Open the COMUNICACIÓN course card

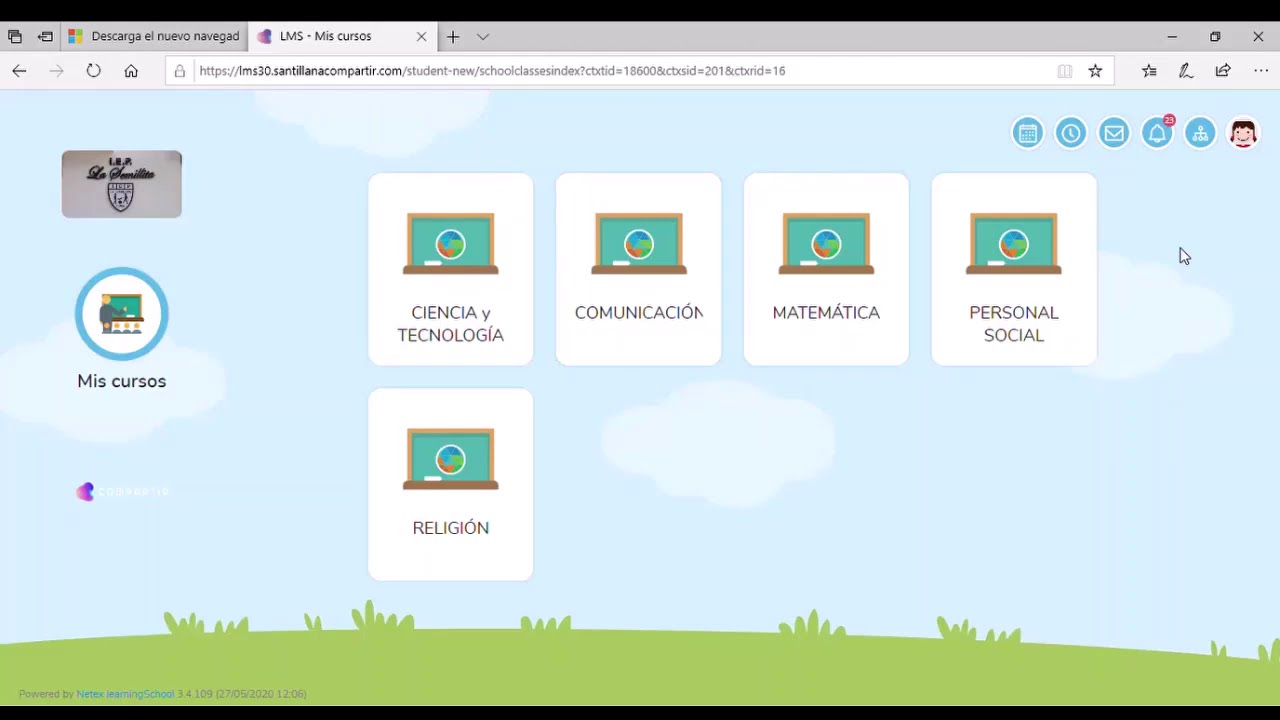point(638,269)
